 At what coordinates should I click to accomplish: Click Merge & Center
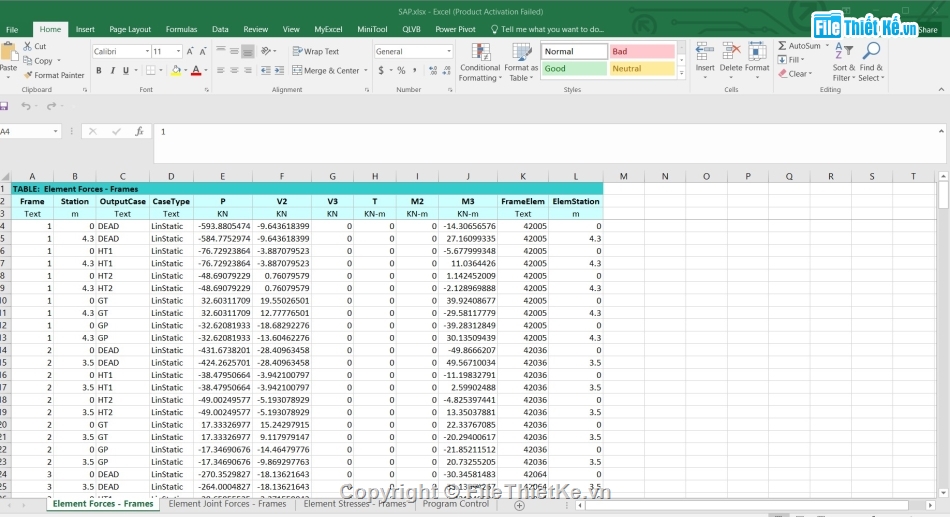pos(326,70)
